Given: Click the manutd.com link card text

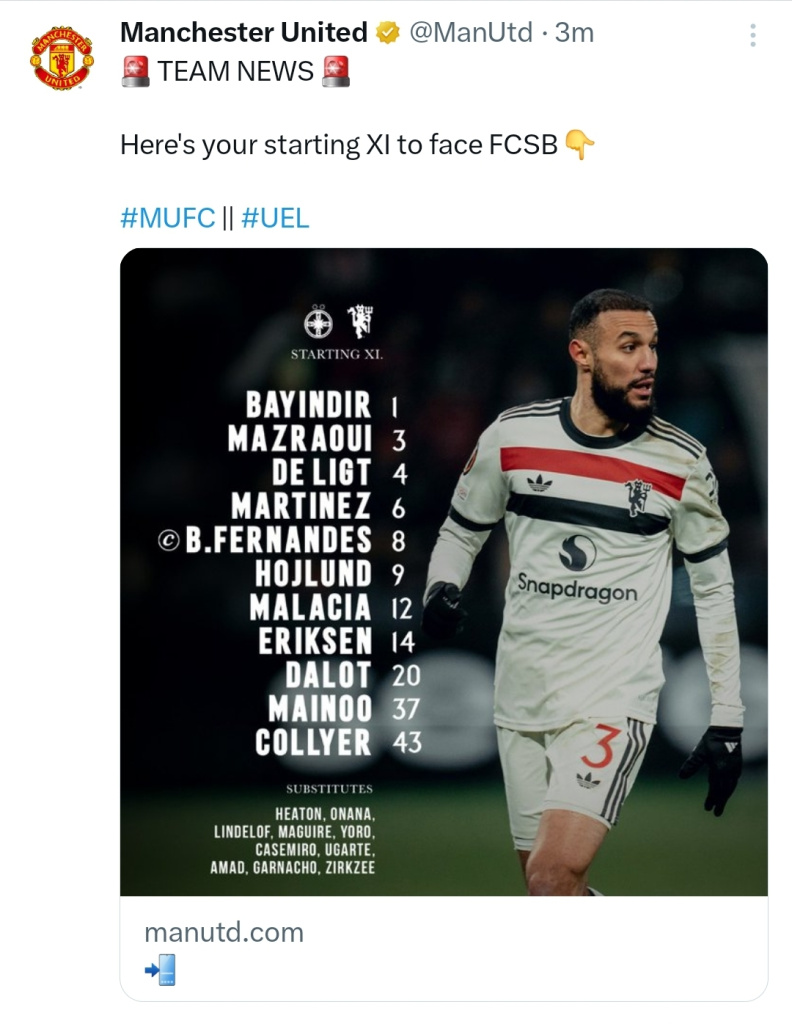Looking at the screenshot, I should [224, 932].
